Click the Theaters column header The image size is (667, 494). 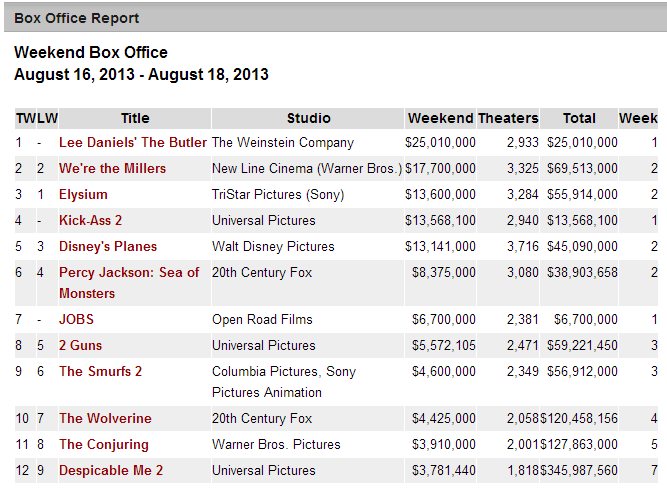[508, 118]
